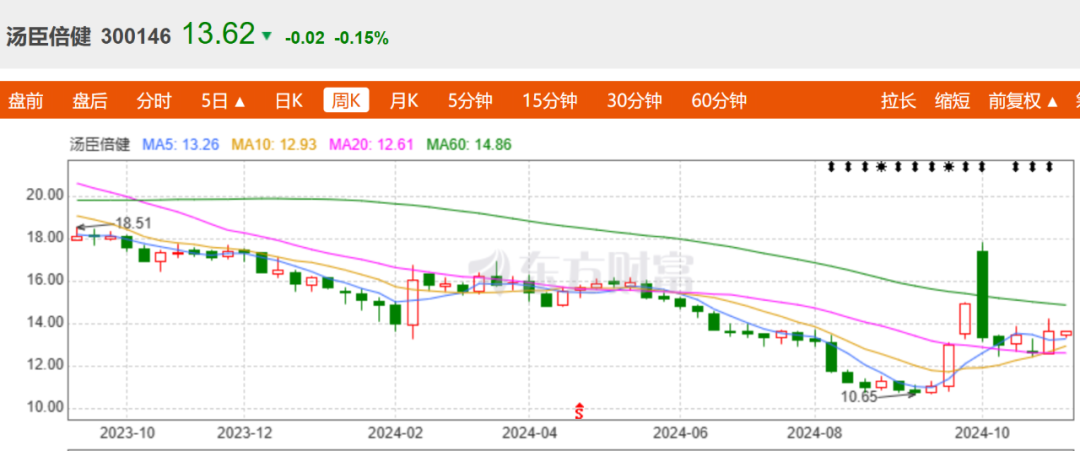
Task: Click the MA60: 14.86 indicator label
Action: 469,144
